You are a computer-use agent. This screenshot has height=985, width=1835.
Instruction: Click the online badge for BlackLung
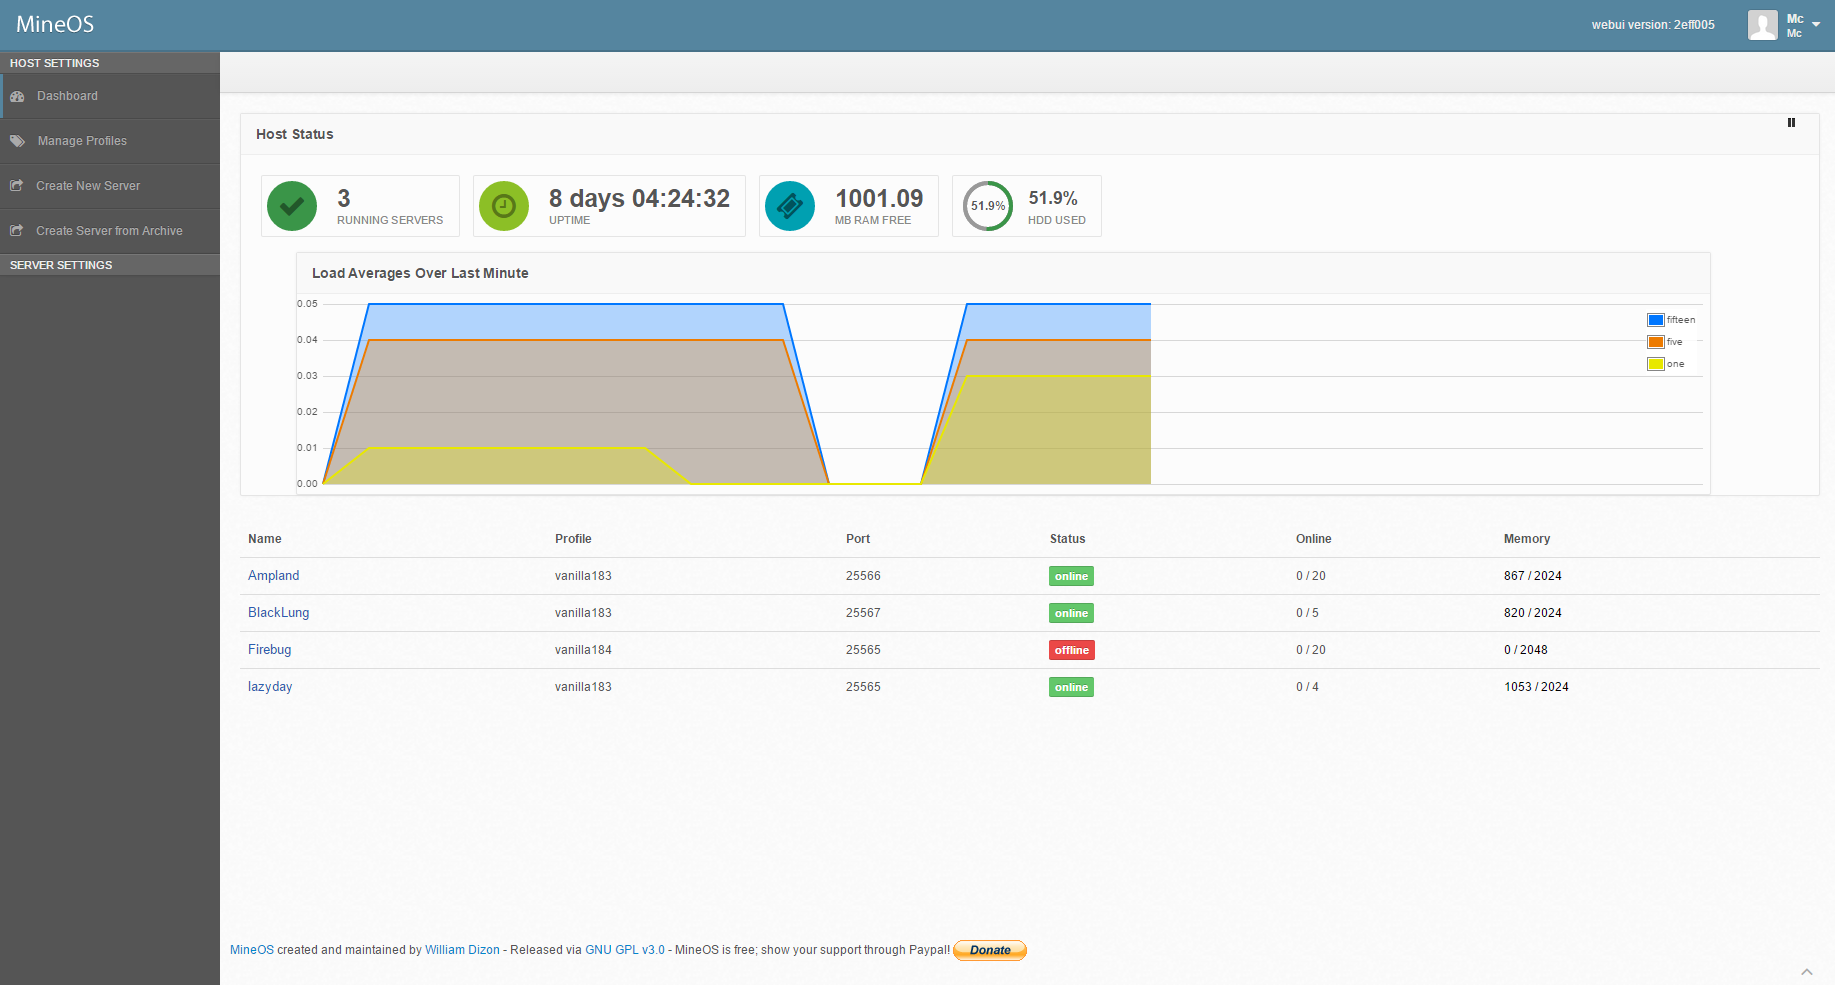(x=1071, y=613)
